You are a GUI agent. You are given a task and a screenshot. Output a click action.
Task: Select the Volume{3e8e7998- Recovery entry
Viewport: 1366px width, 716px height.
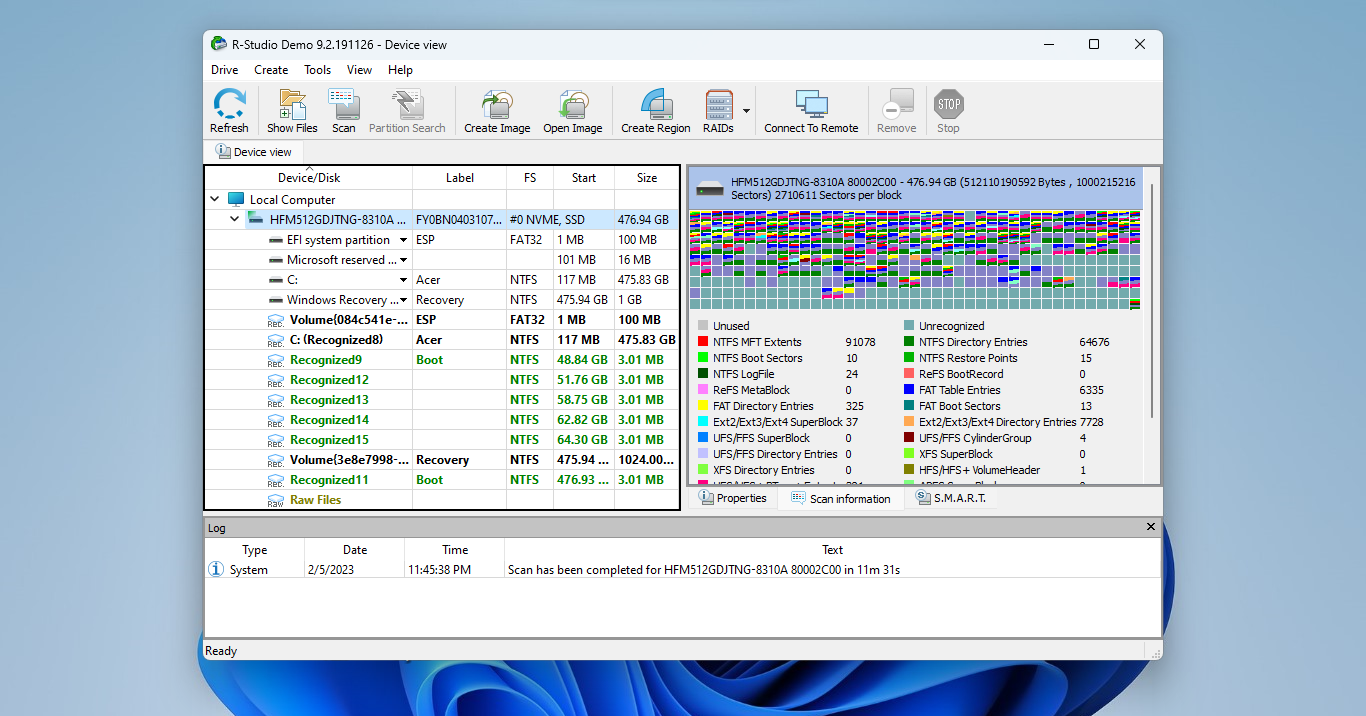point(442,460)
